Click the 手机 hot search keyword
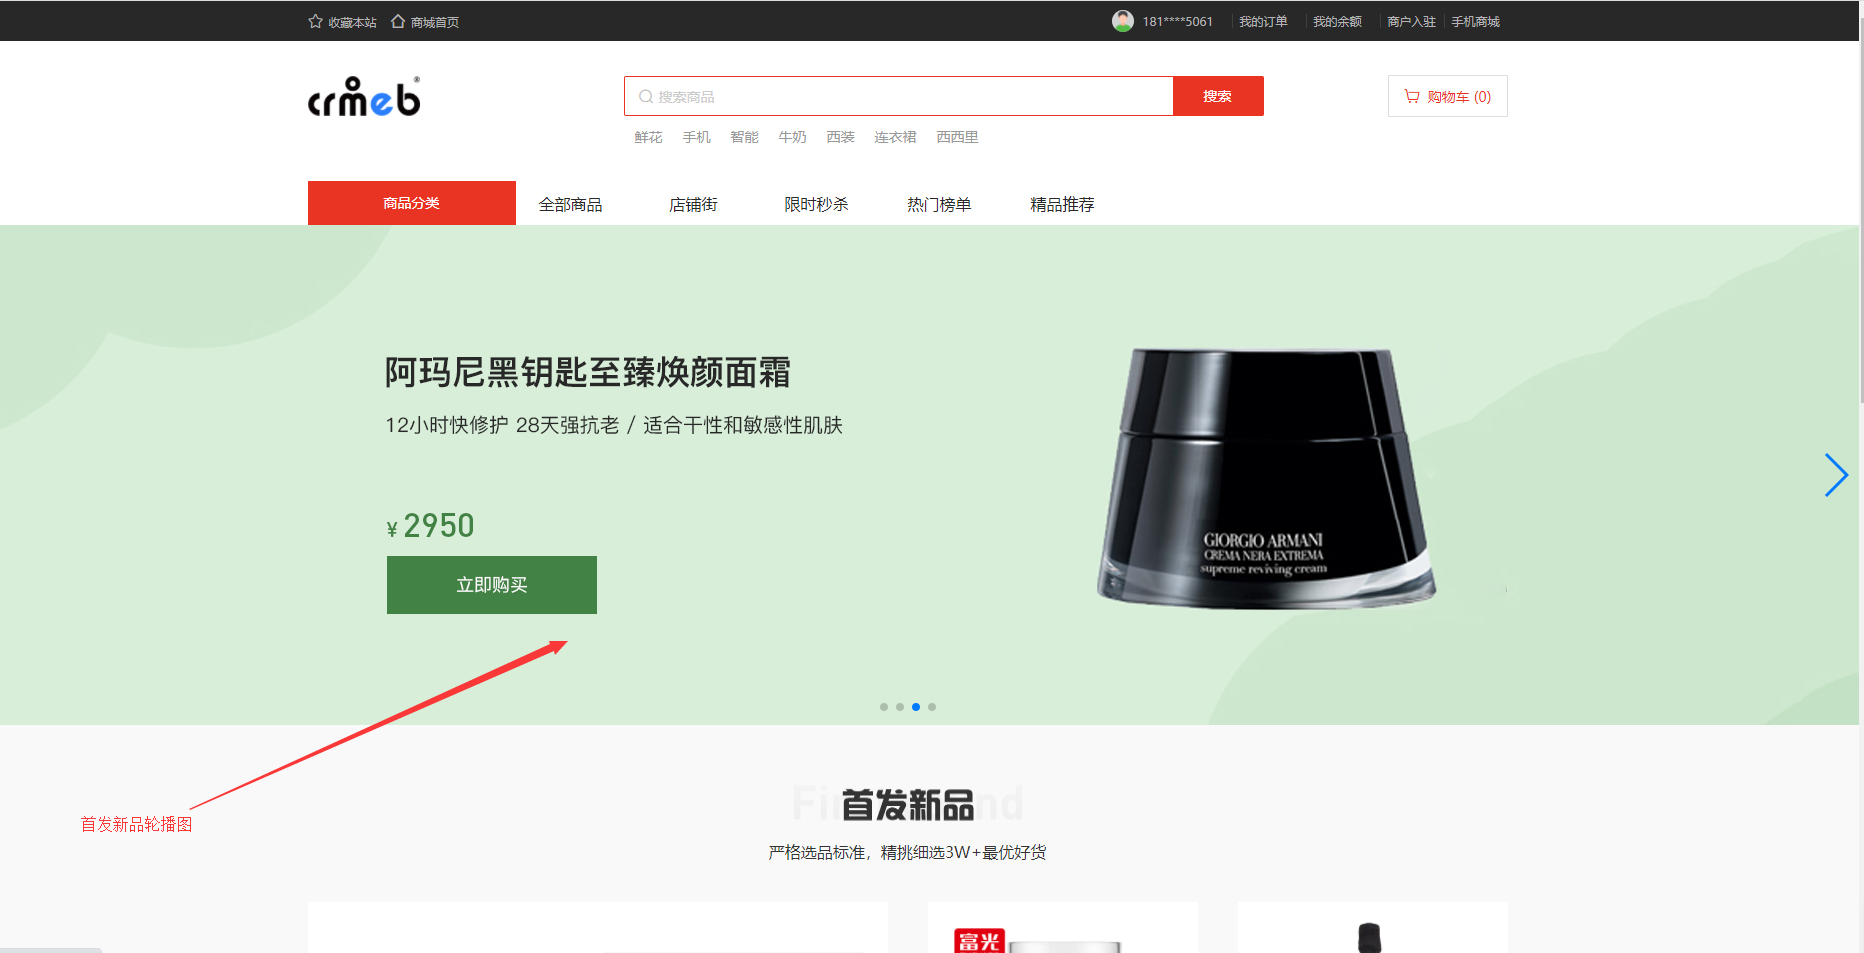Viewport: 1864px width, 953px height. (x=697, y=137)
